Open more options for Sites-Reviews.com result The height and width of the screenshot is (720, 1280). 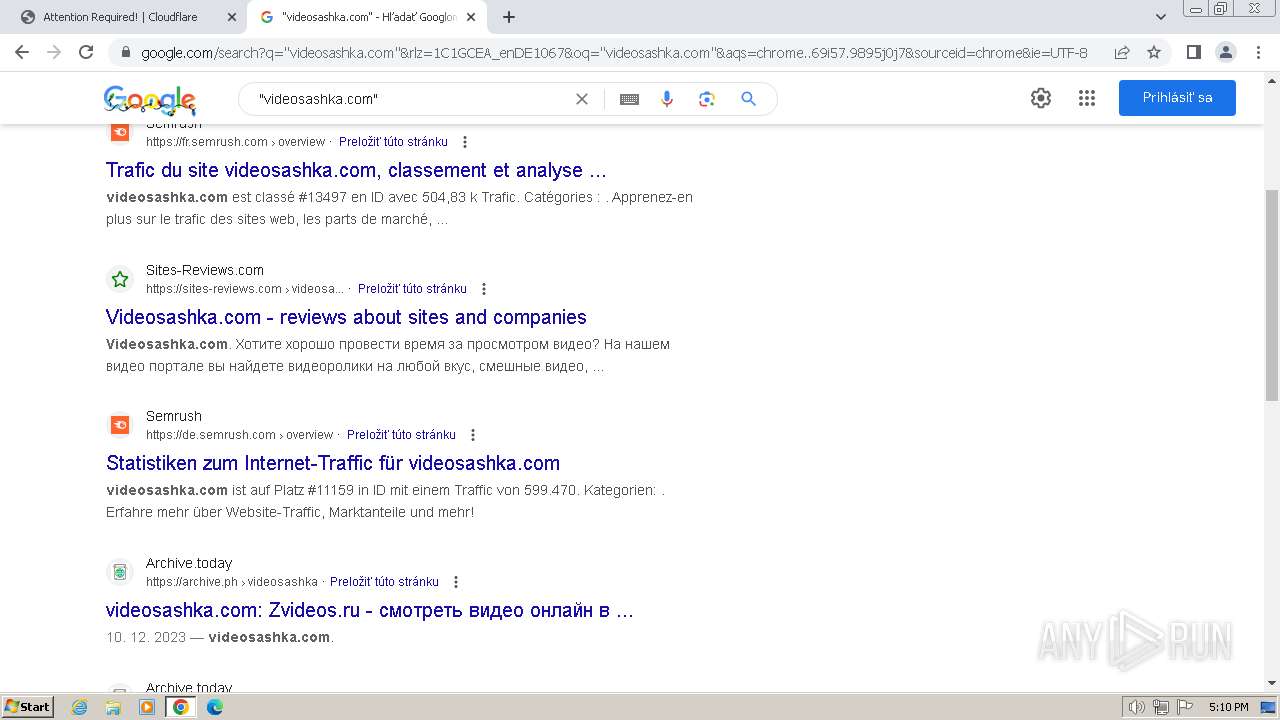tap(484, 289)
